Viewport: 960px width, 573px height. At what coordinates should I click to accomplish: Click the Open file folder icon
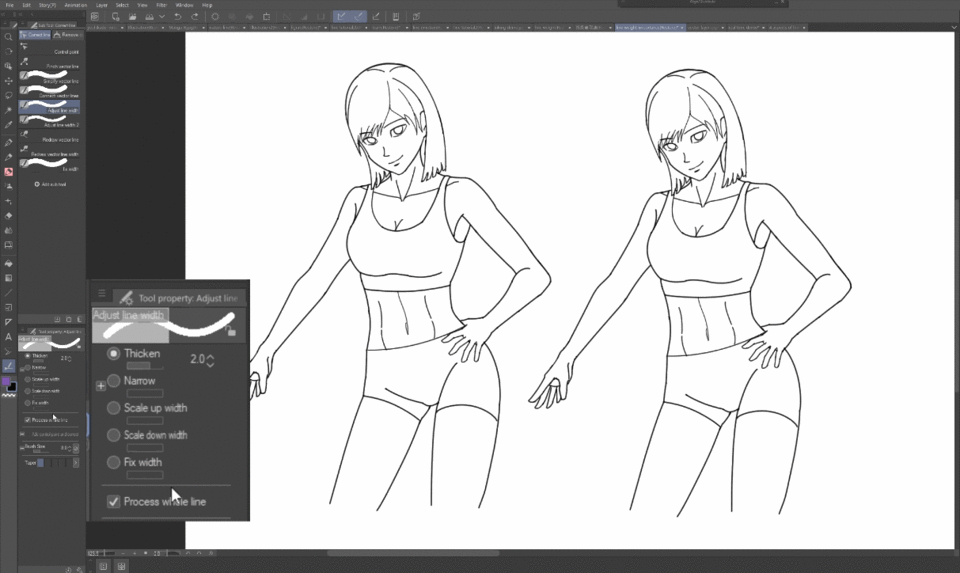[132, 17]
